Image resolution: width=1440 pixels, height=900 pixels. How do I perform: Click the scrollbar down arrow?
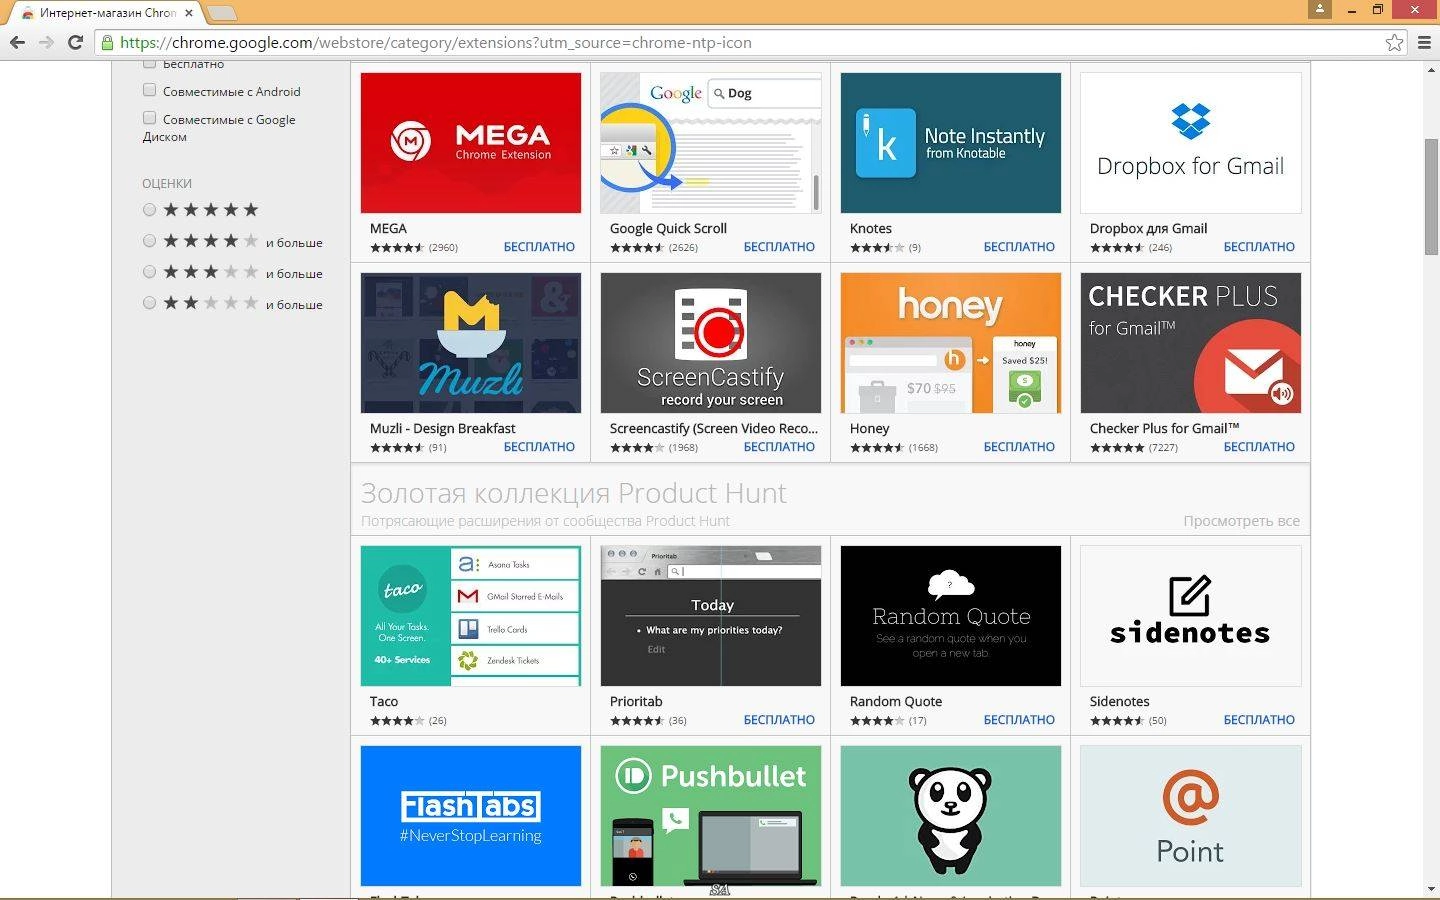point(1431,889)
